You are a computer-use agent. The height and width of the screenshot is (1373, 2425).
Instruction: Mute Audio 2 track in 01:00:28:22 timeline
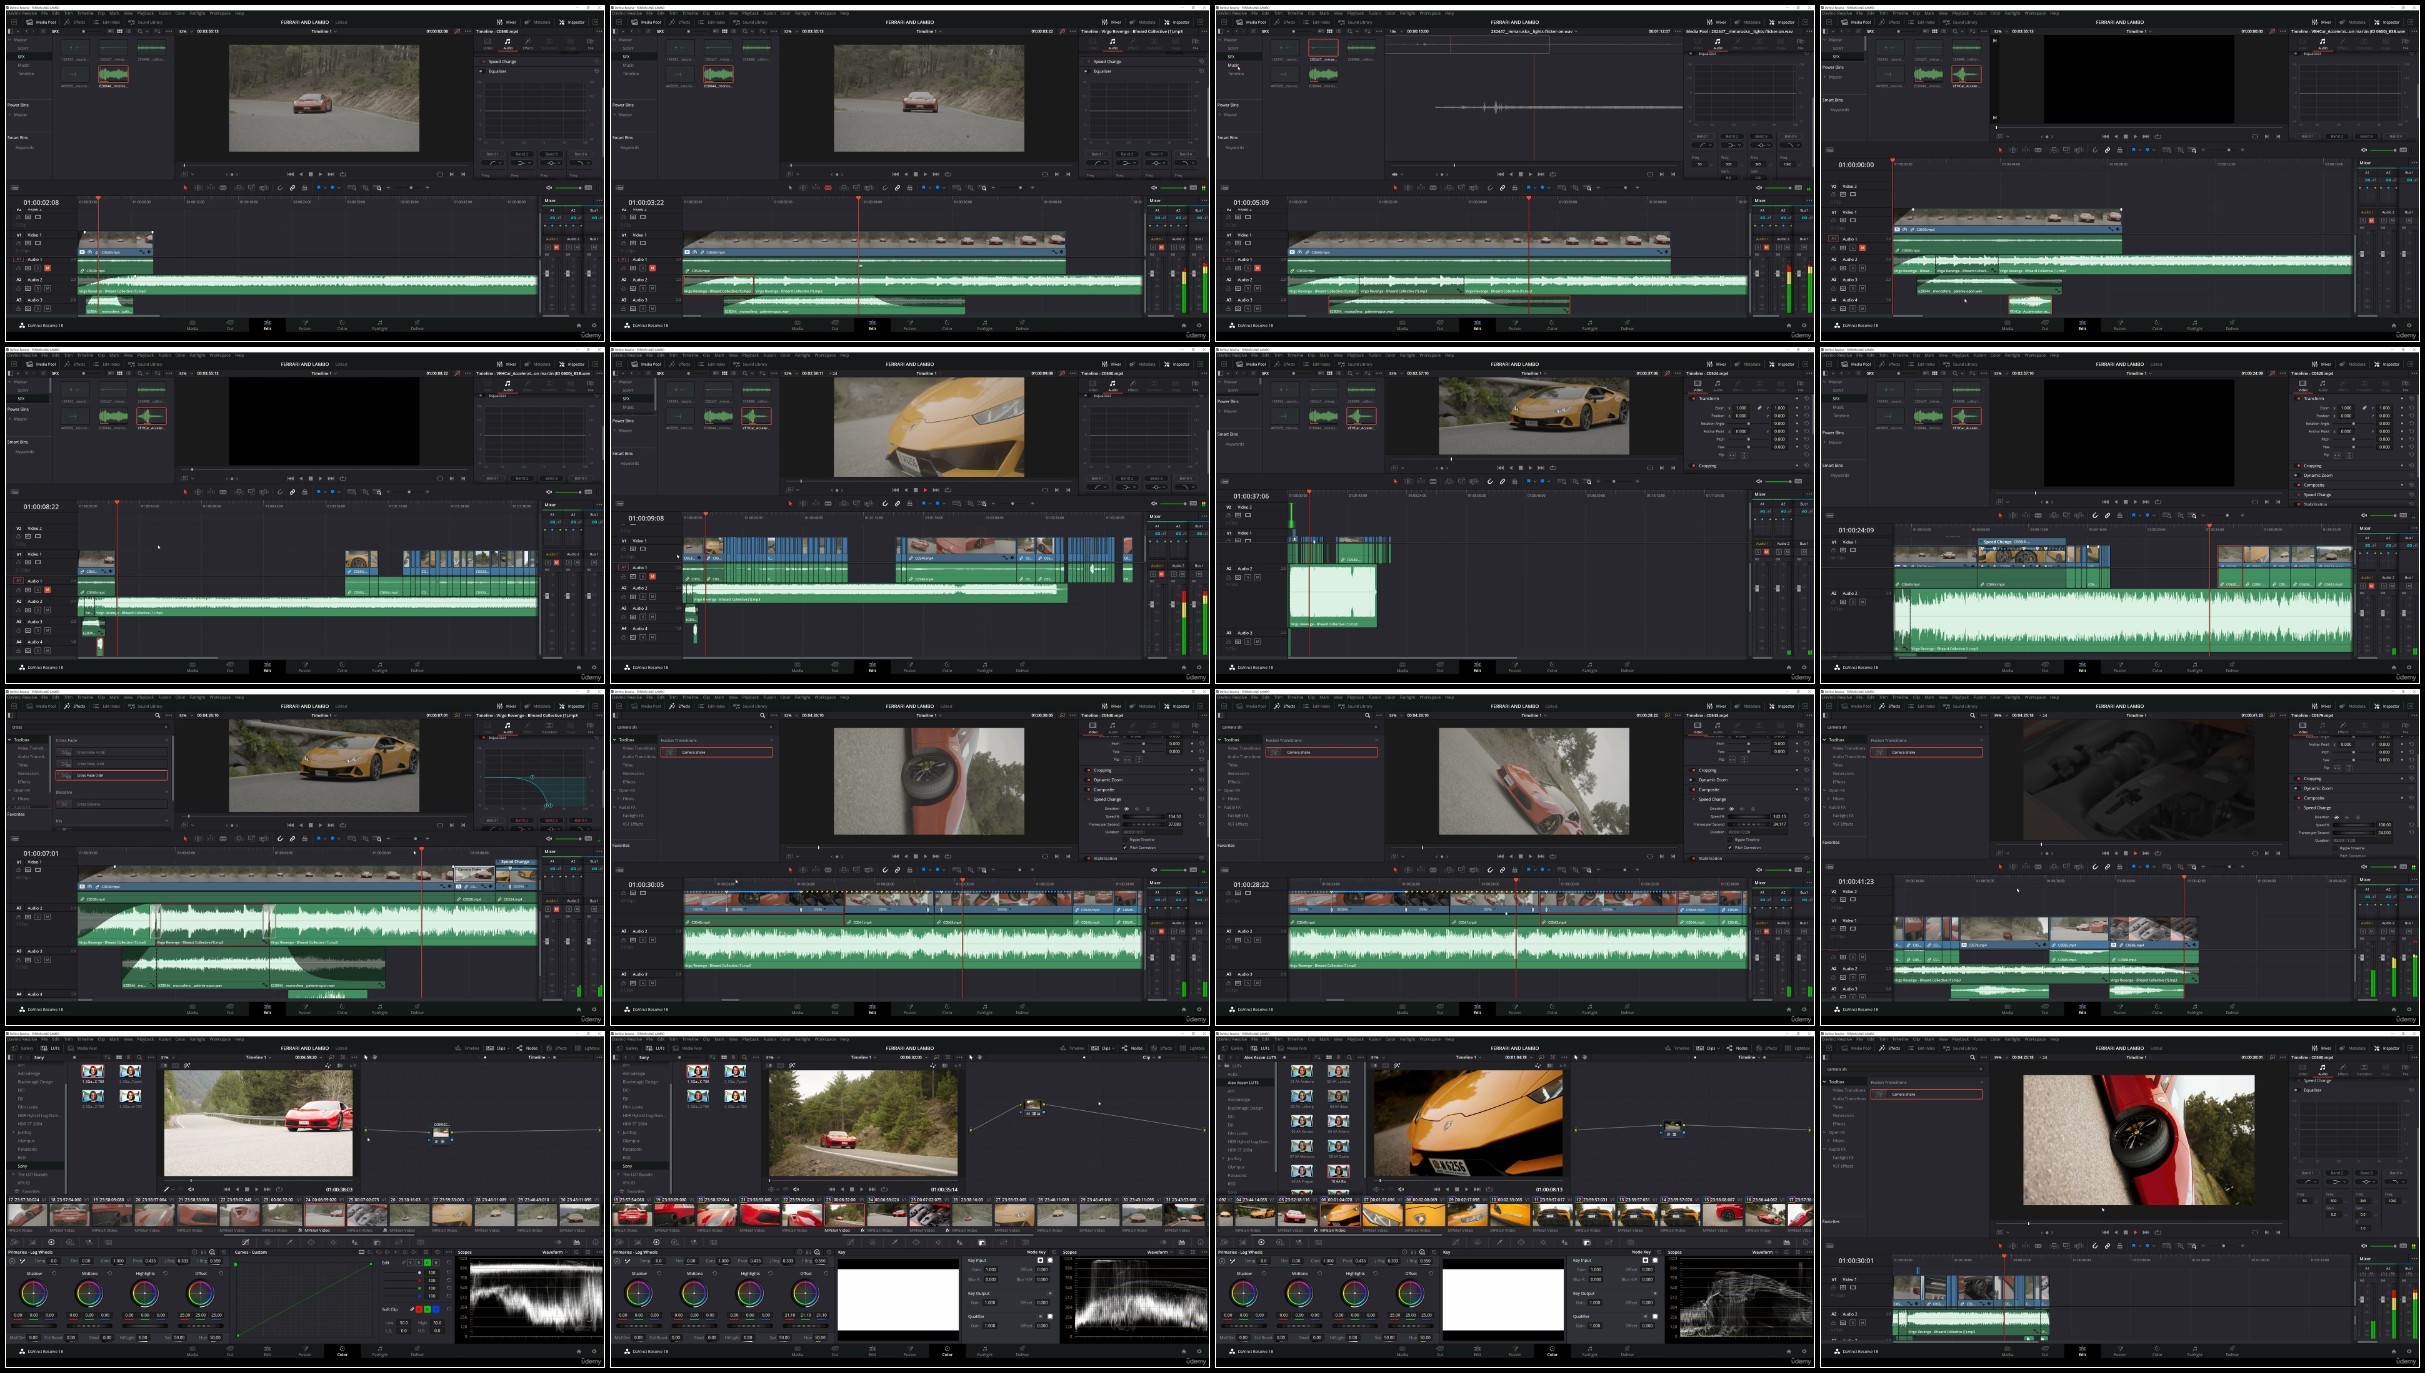[1257, 940]
